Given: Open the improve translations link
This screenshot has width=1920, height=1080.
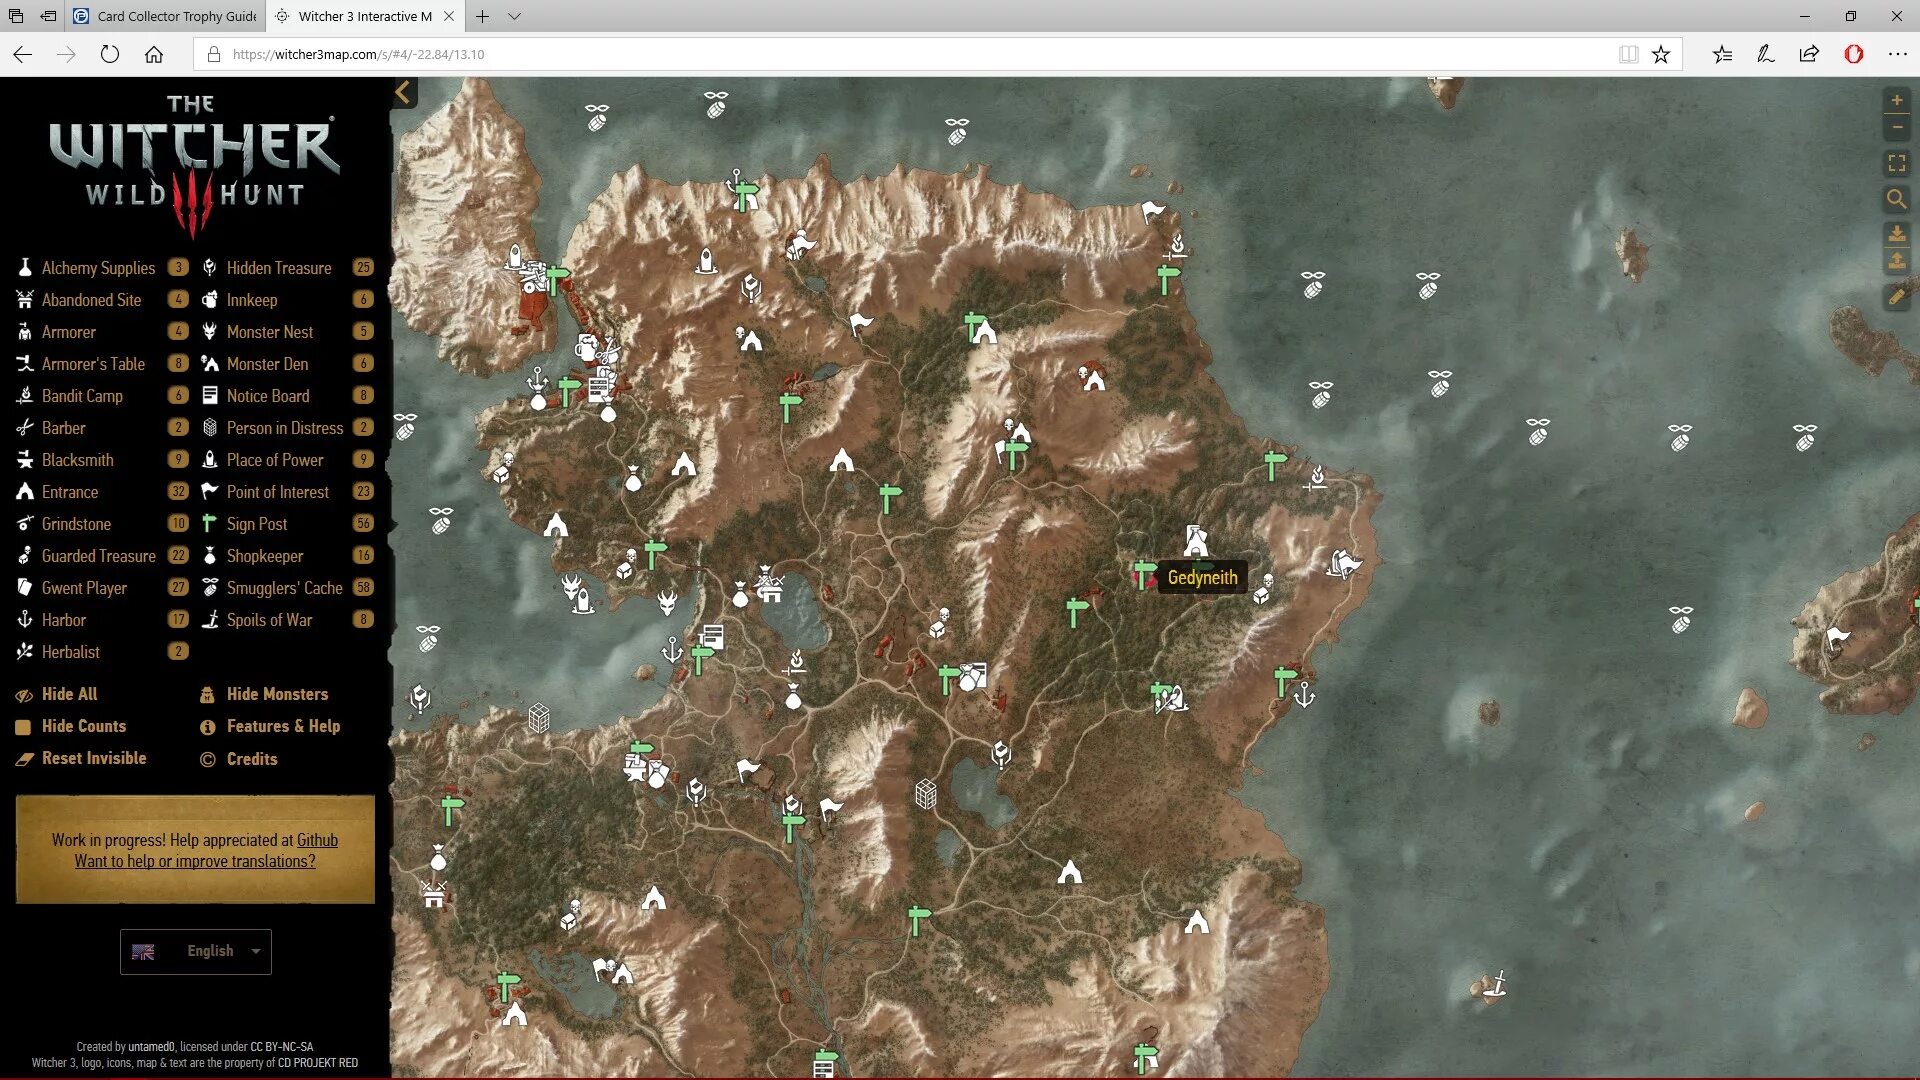Looking at the screenshot, I should point(195,861).
